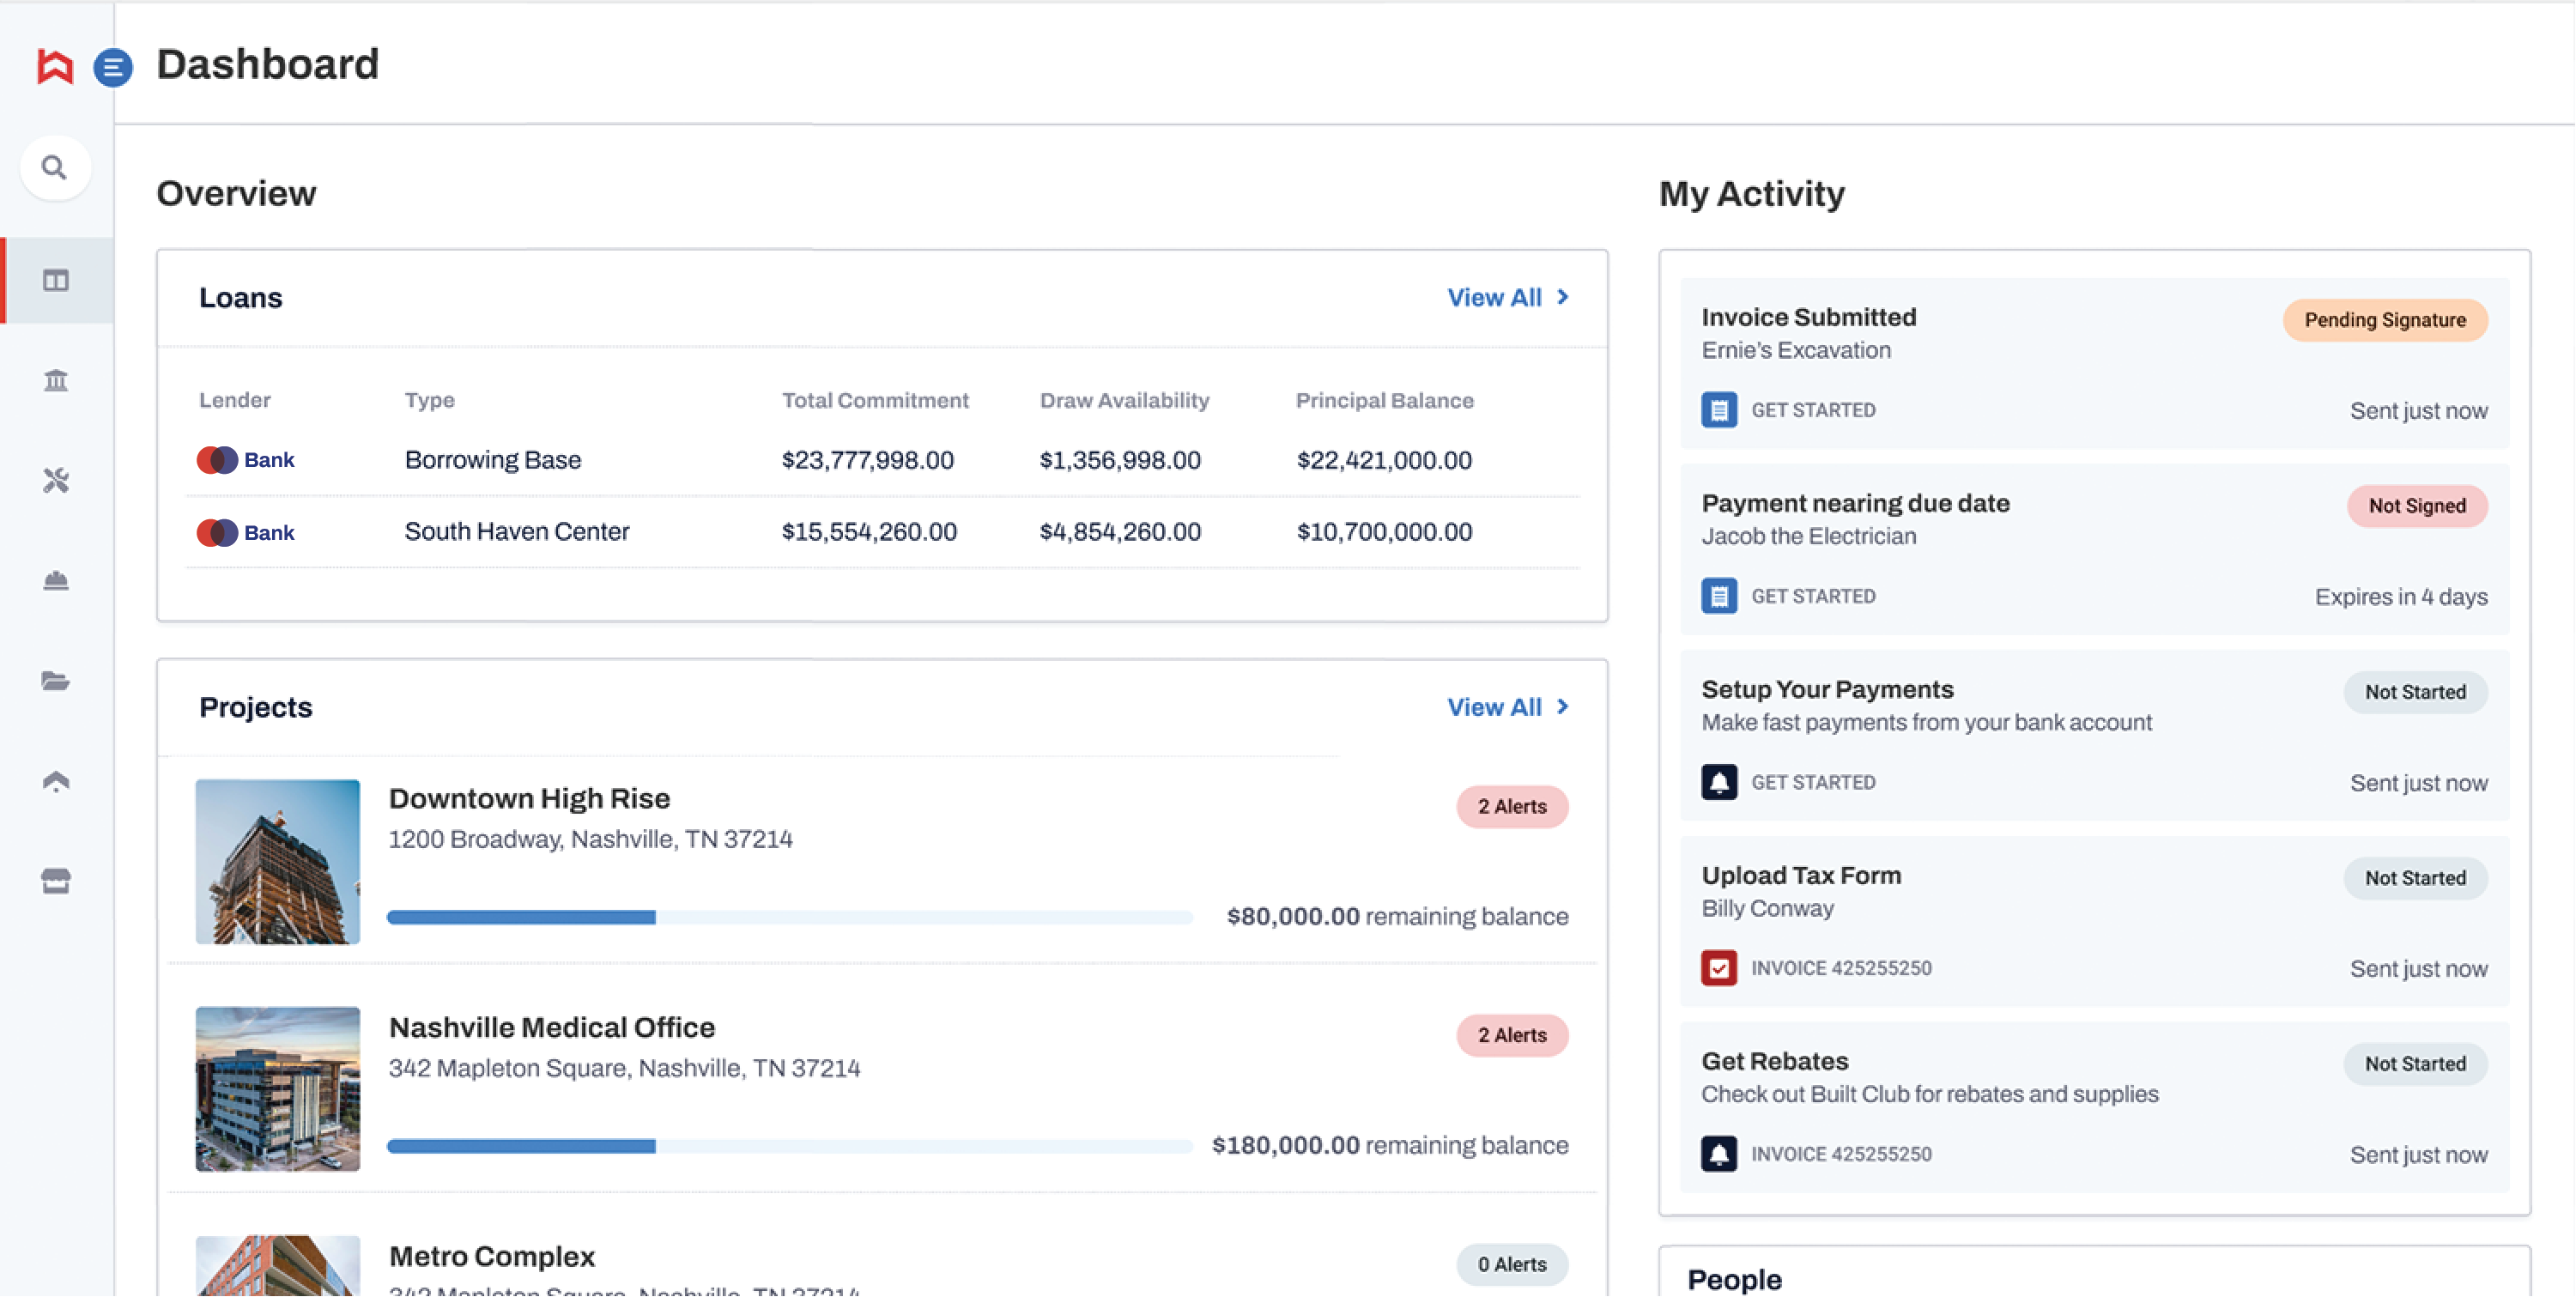The height and width of the screenshot is (1297, 2576).
Task: Open Metro Complex building thumbnail
Action: click(278, 1266)
